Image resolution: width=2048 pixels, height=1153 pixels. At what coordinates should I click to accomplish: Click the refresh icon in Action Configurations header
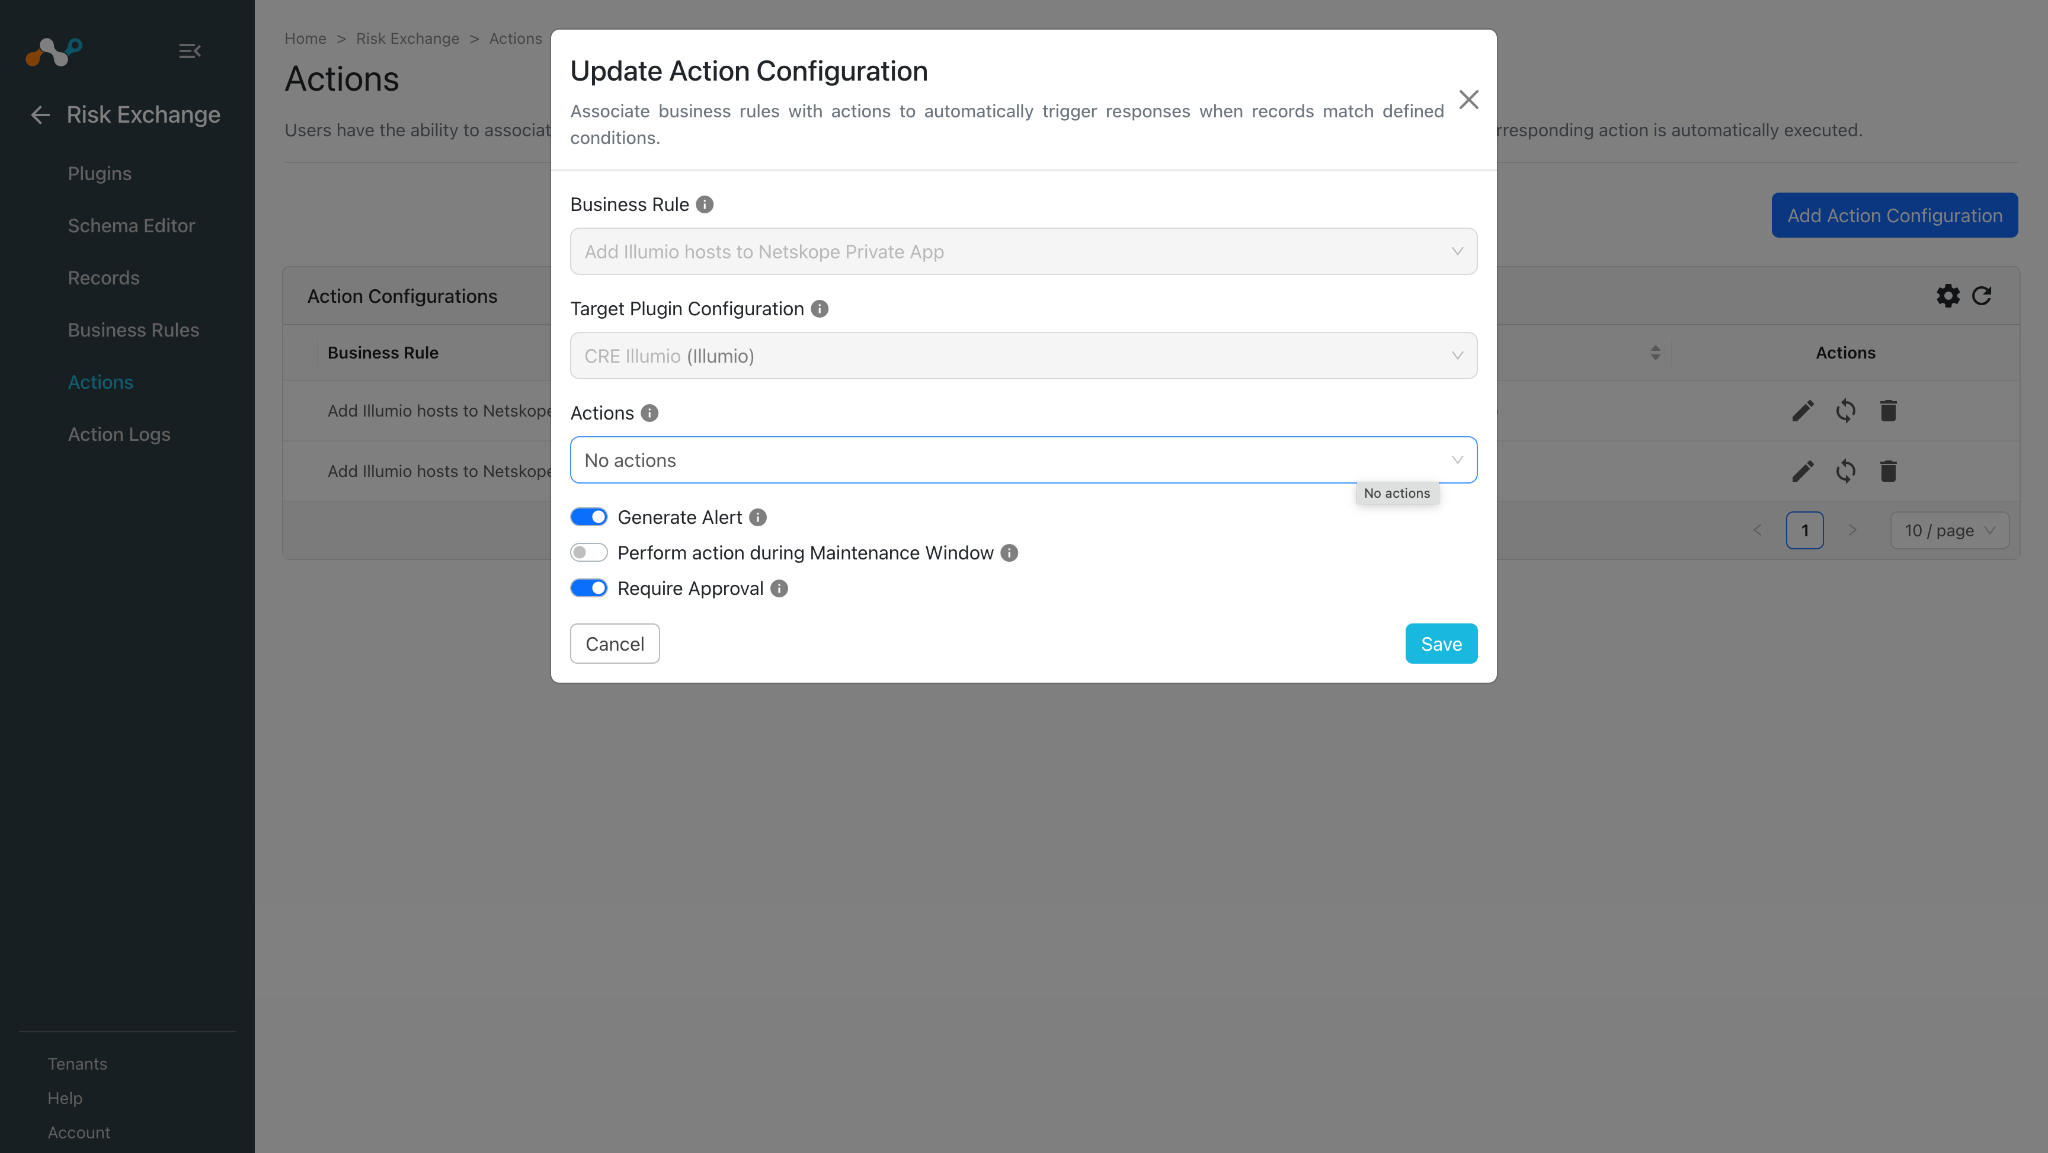click(x=1981, y=296)
